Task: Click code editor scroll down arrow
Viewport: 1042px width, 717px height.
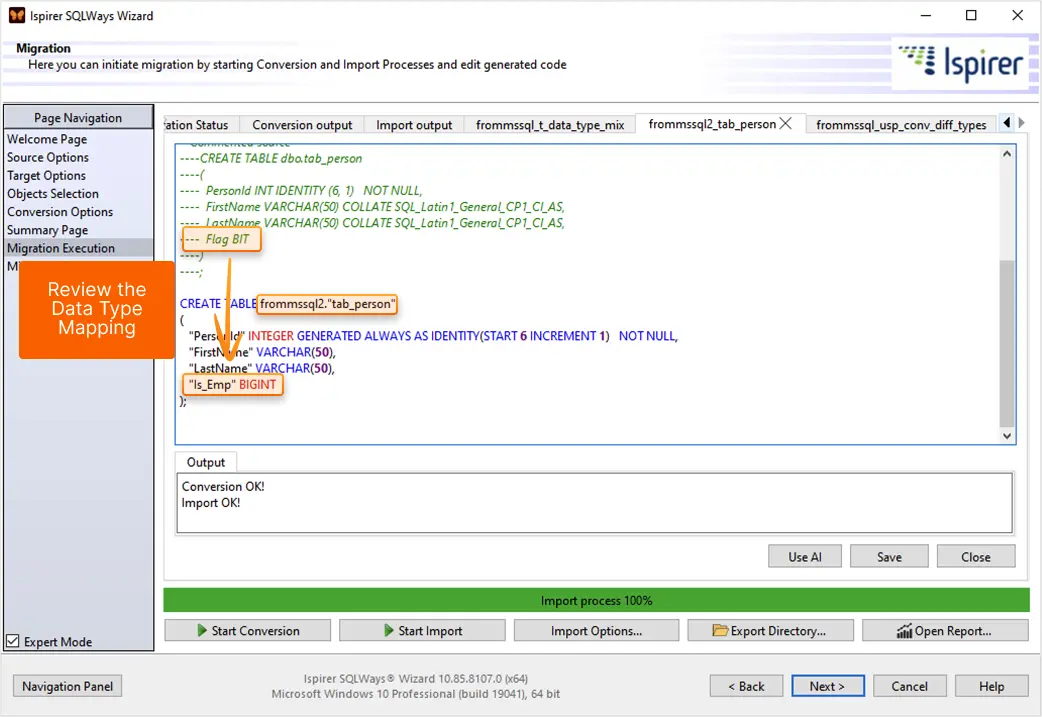Action: coord(1007,436)
